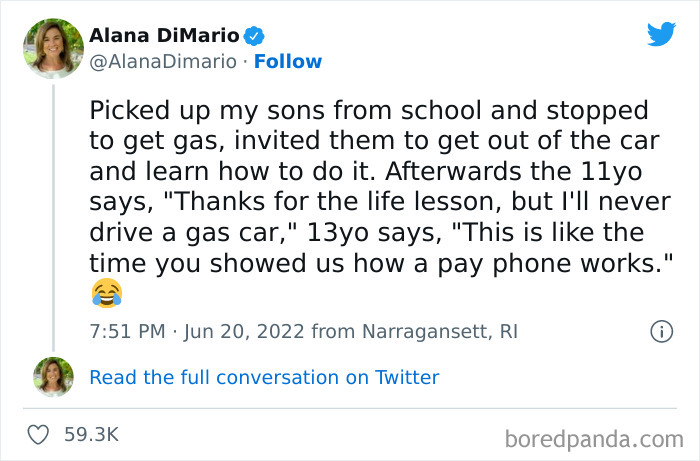Click the tweet's opening line about school pickup
700x461 pixels.
coord(368,110)
